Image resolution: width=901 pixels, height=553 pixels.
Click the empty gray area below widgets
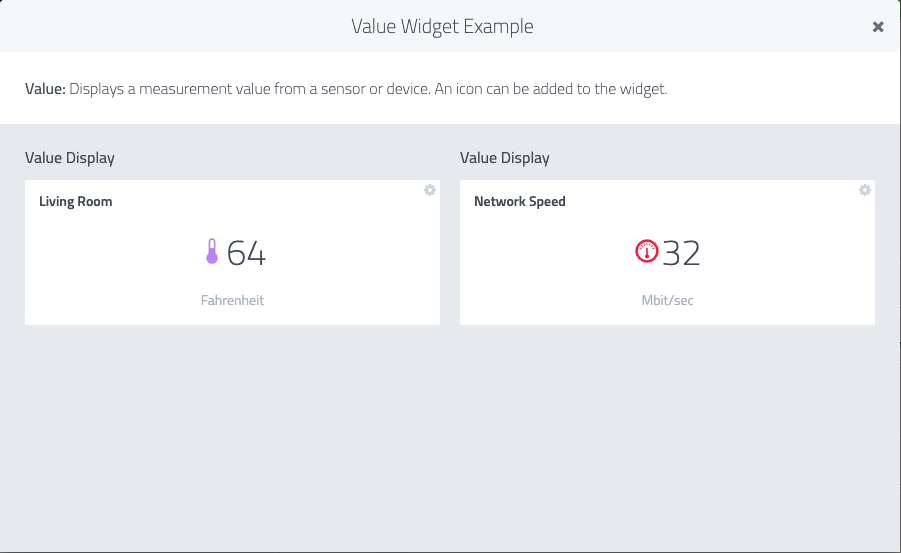[450, 437]
